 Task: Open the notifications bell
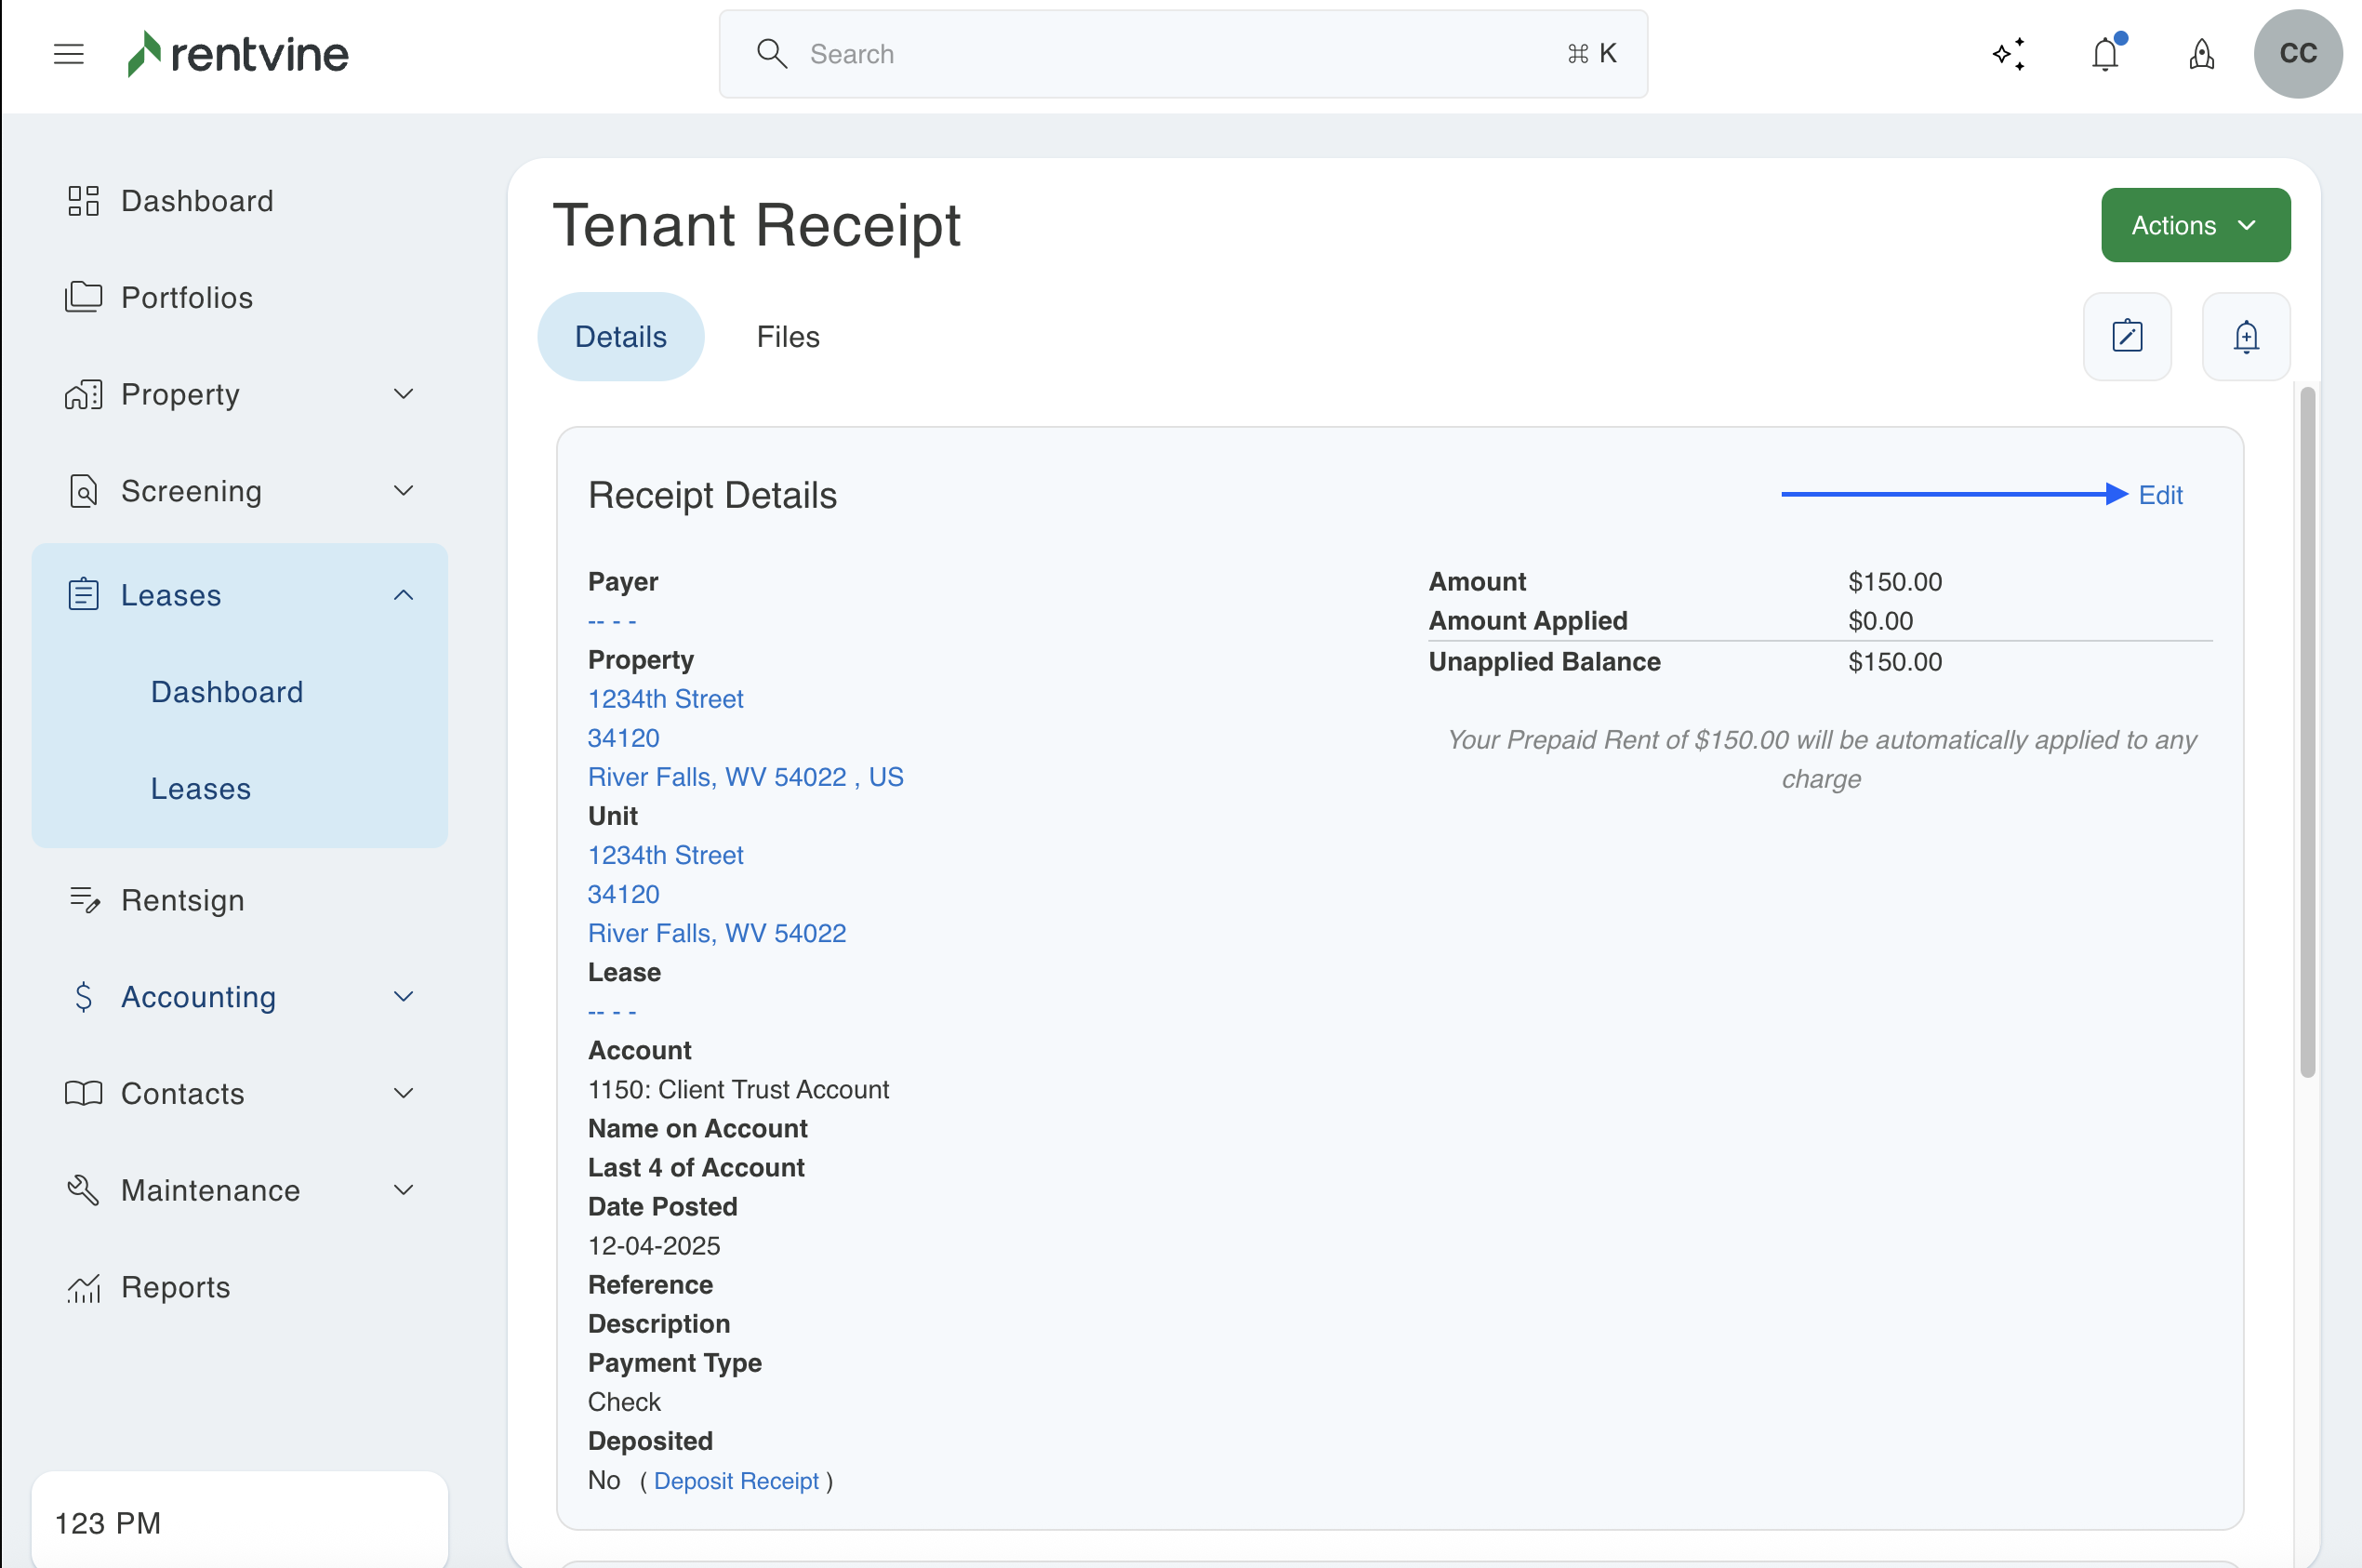2105,54
